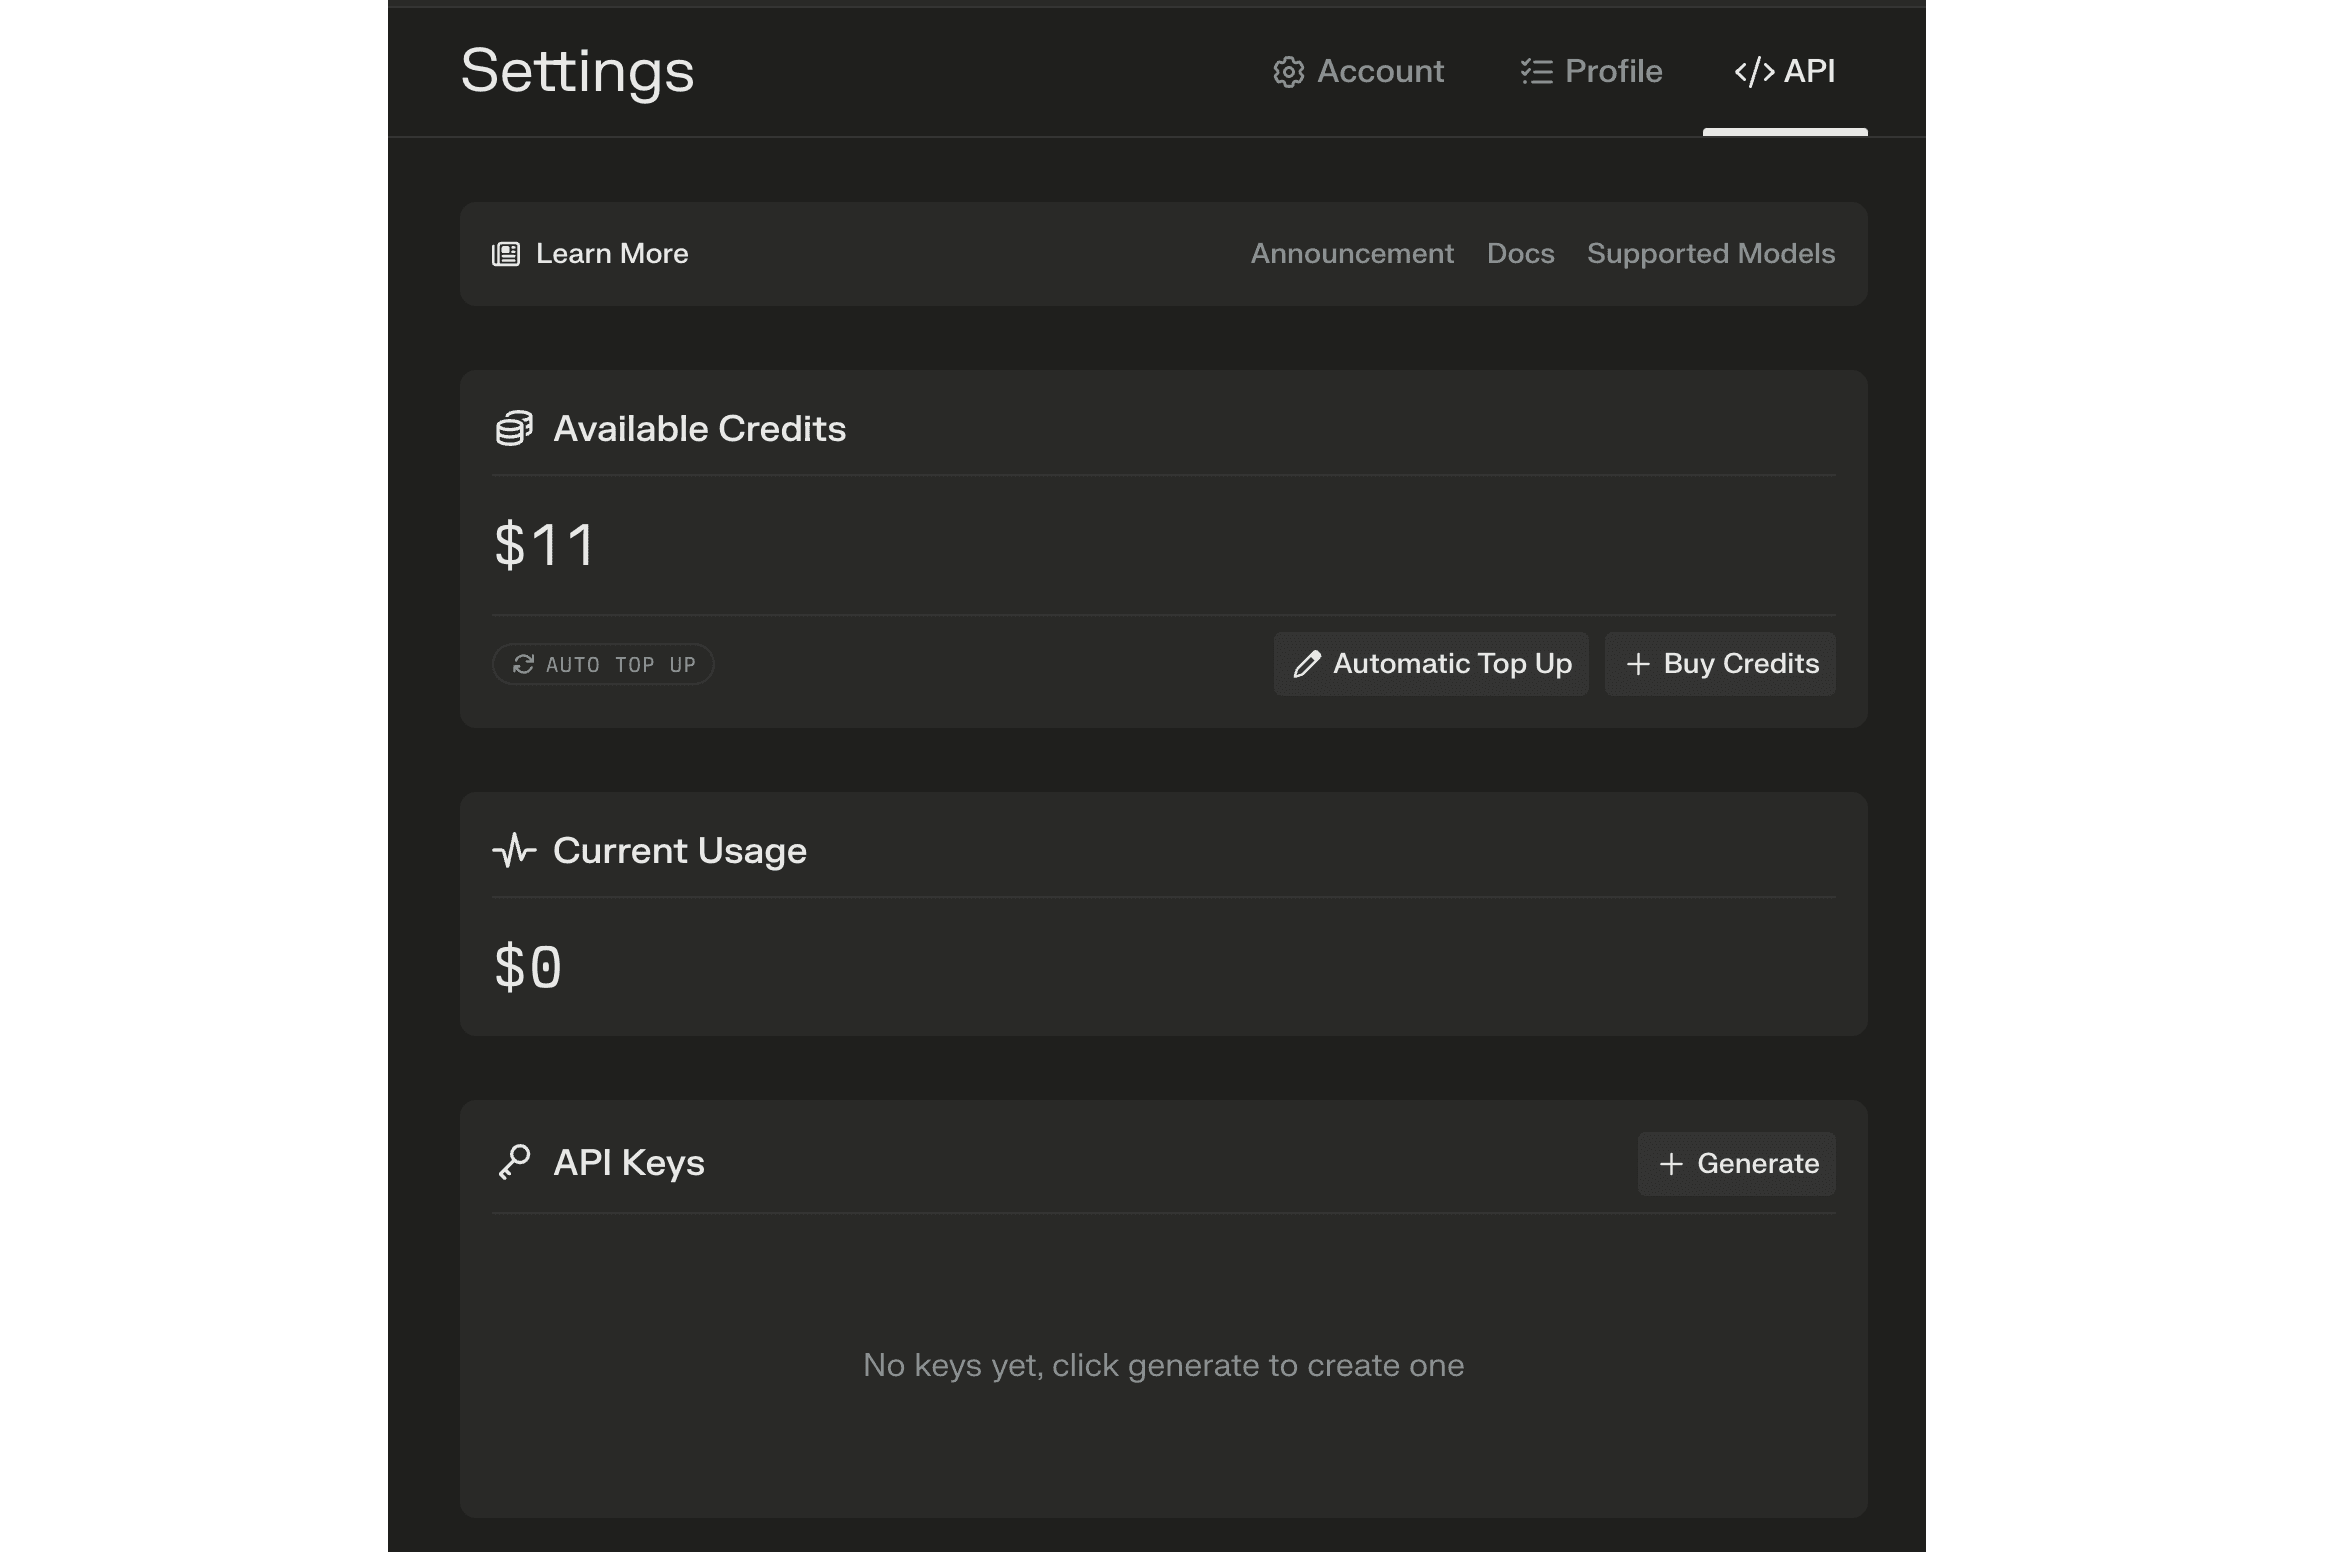Click the newspaper icon beside Learn More
This screenshot has height=1554, width=2331.
pyautogui.click(x=506, y=254)
